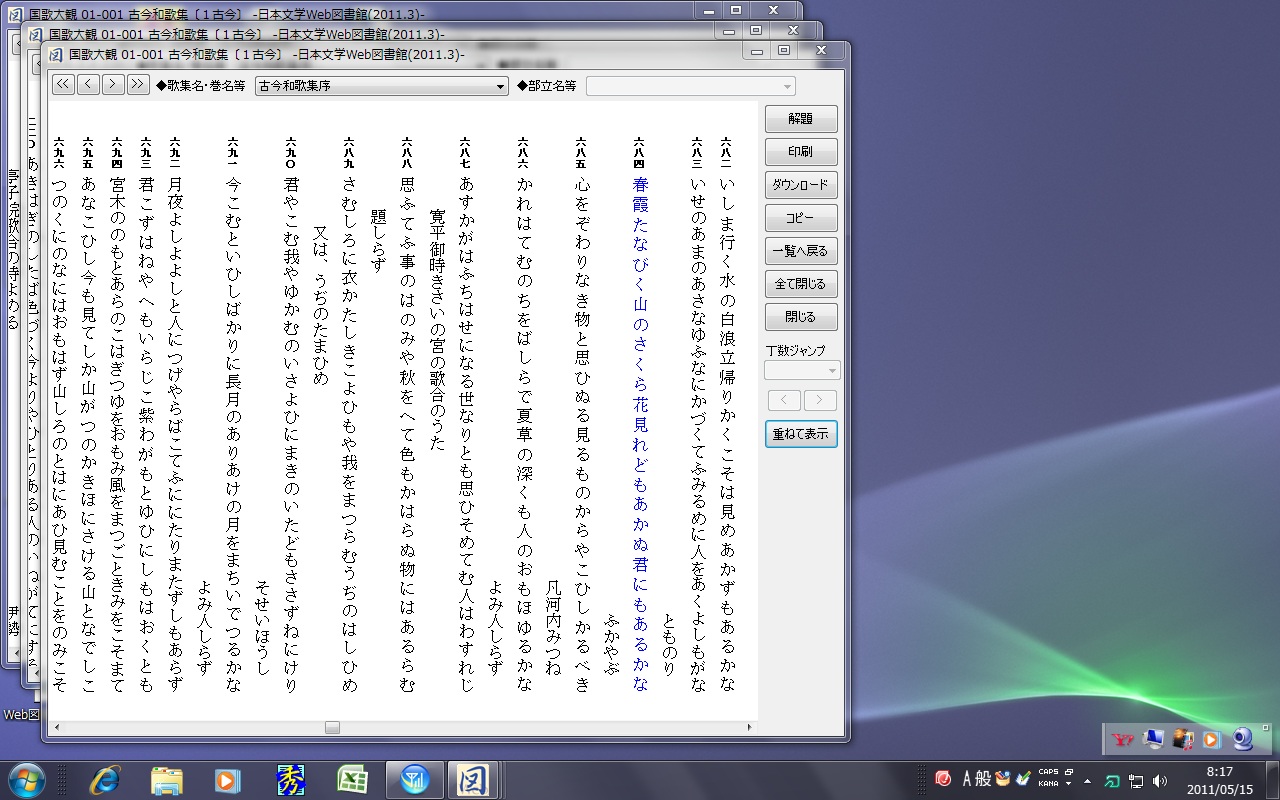Open the 秀丸 editor taskbar icon

pos(290,780)
